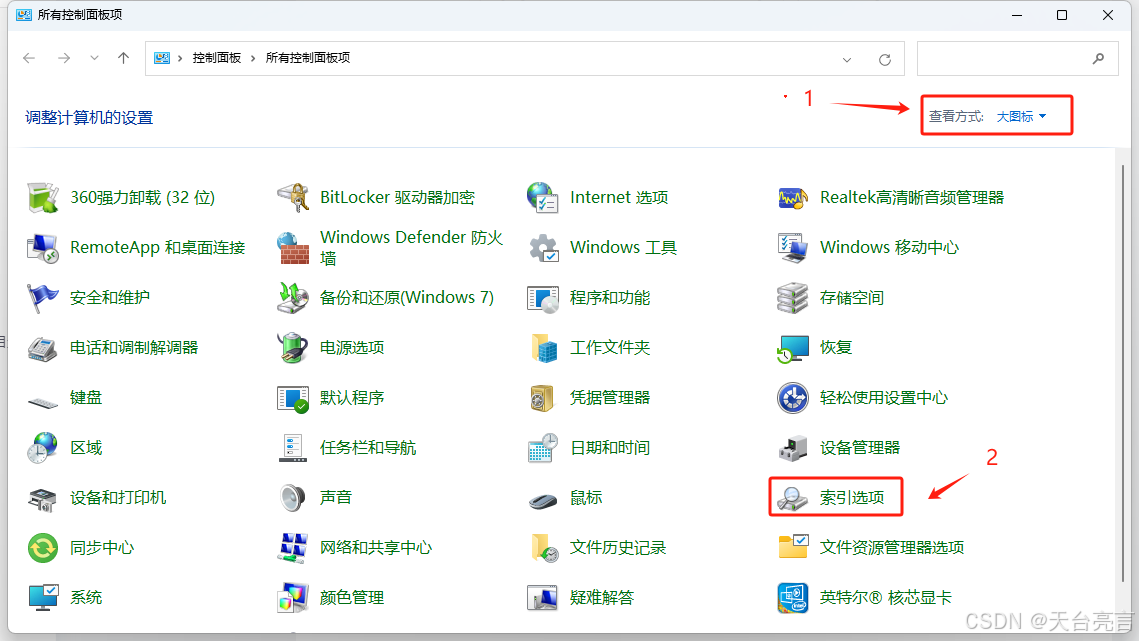Click the 控制面板 breadcrumb link
The width and height of the screenshot is (1139, 641).
tap(216, 58)
